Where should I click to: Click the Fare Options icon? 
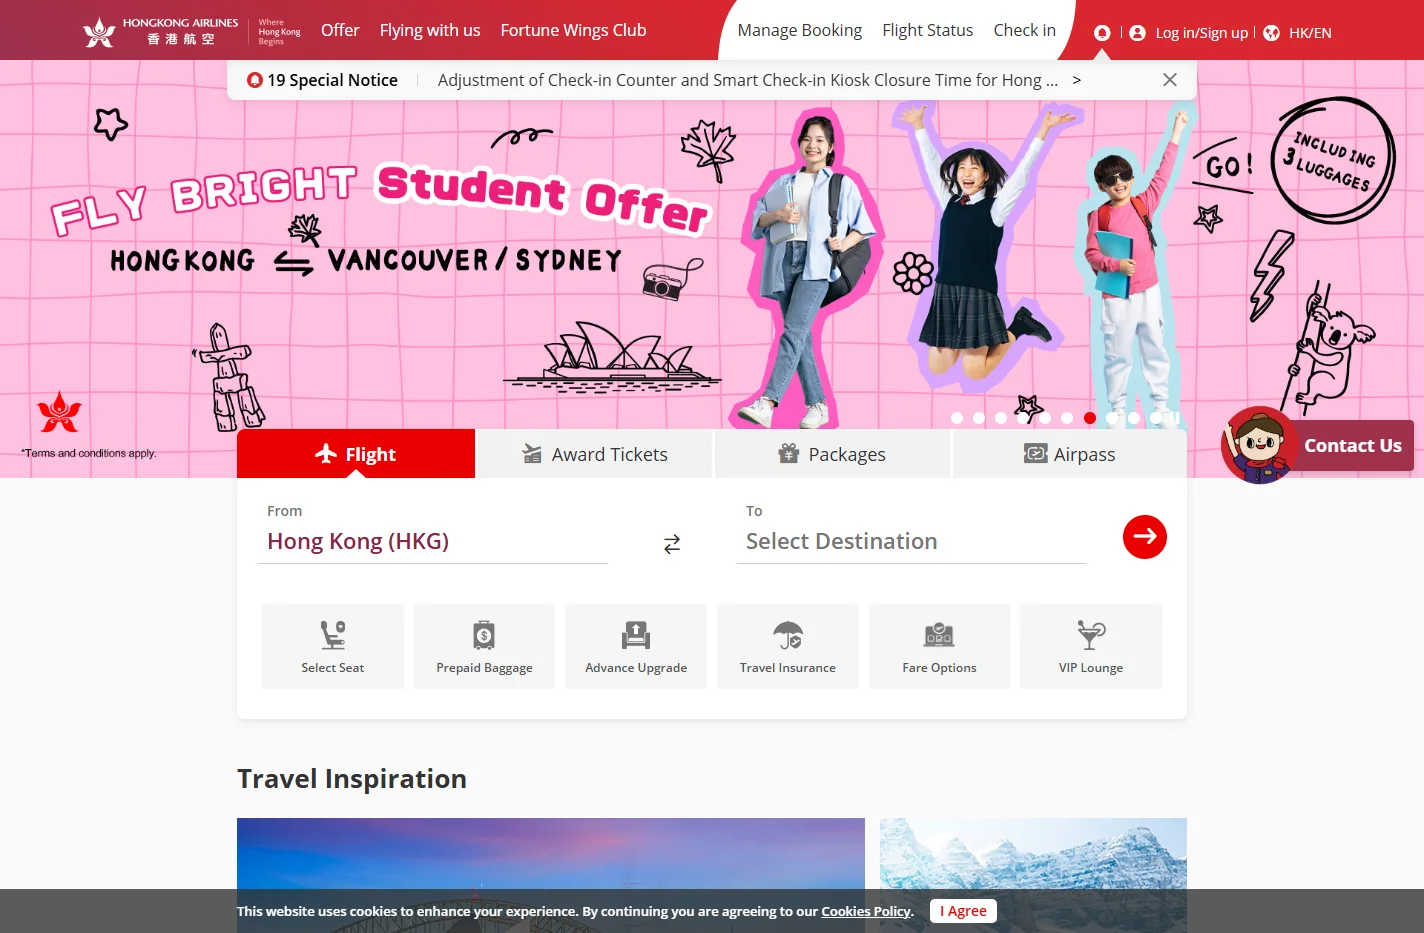click(939, 635)
